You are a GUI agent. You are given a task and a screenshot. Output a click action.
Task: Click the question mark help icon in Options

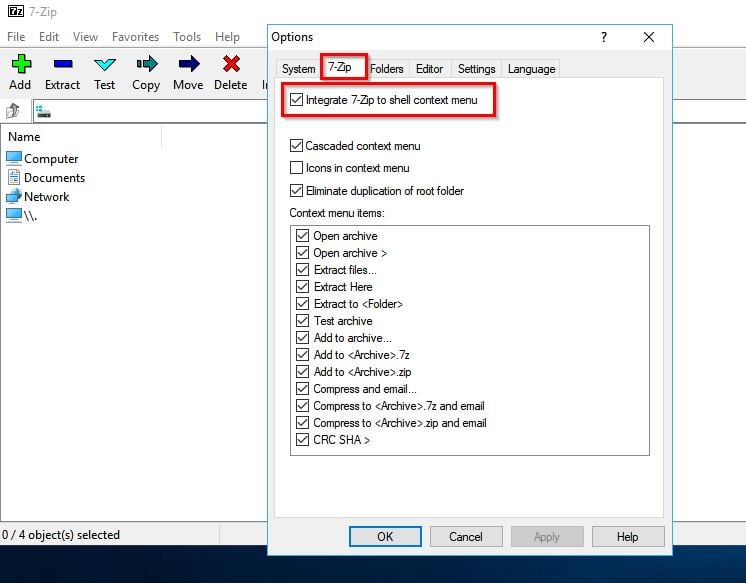click(604, 37)
